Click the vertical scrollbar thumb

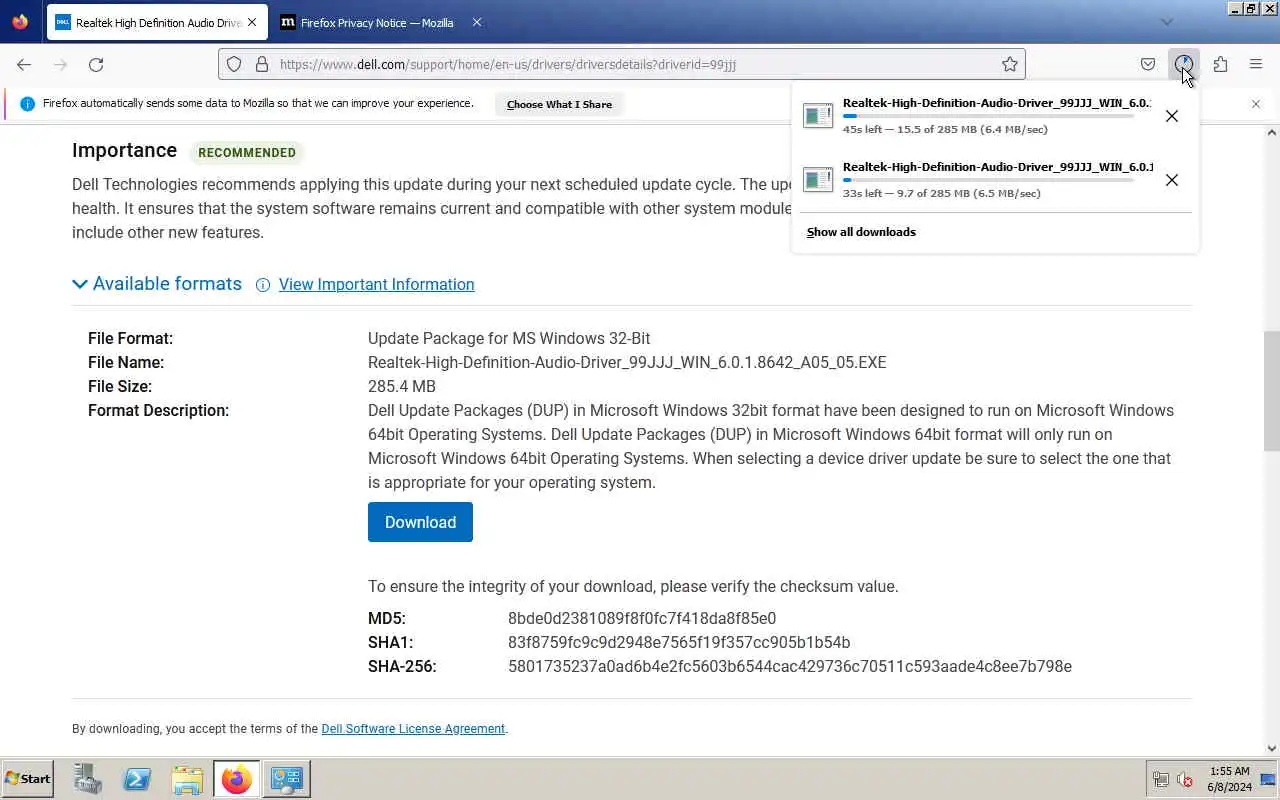click(x=1272, y=390)
